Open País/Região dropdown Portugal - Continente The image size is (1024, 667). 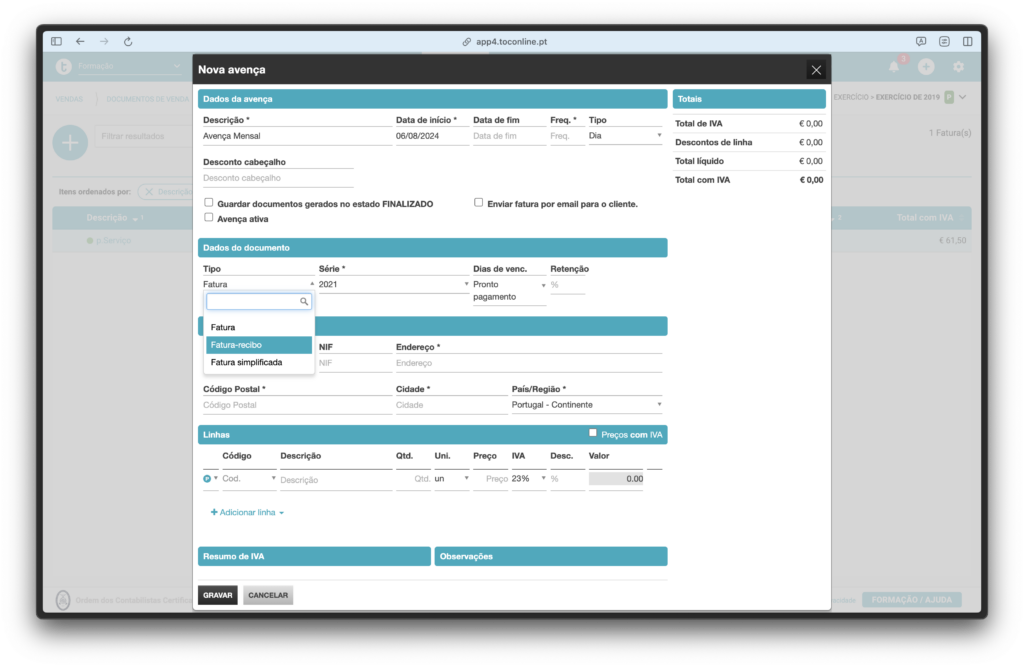coord(586,405)
